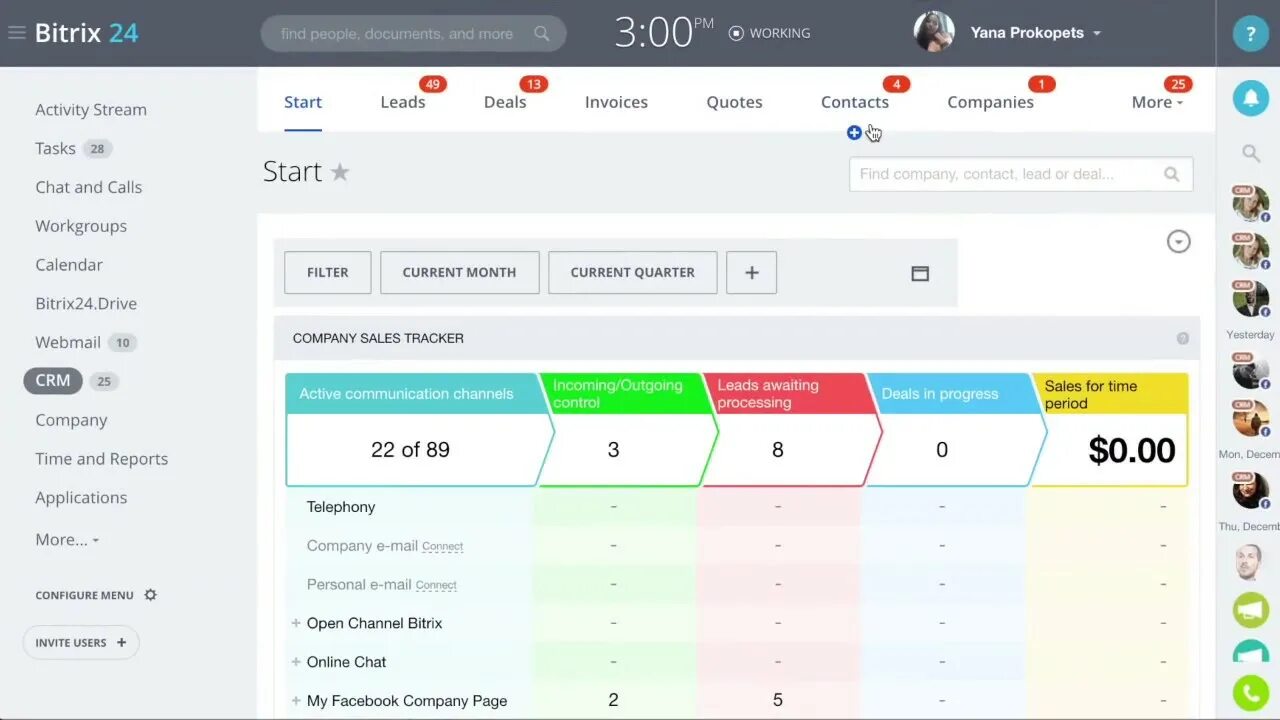Open Tasks in the left sidebar
This screenshot has height=720, width=1280.
point(55,149)
